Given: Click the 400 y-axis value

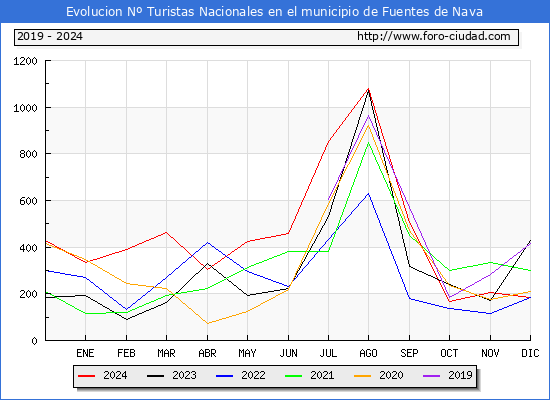Looking at the screenshot, I should pos(28,248).
